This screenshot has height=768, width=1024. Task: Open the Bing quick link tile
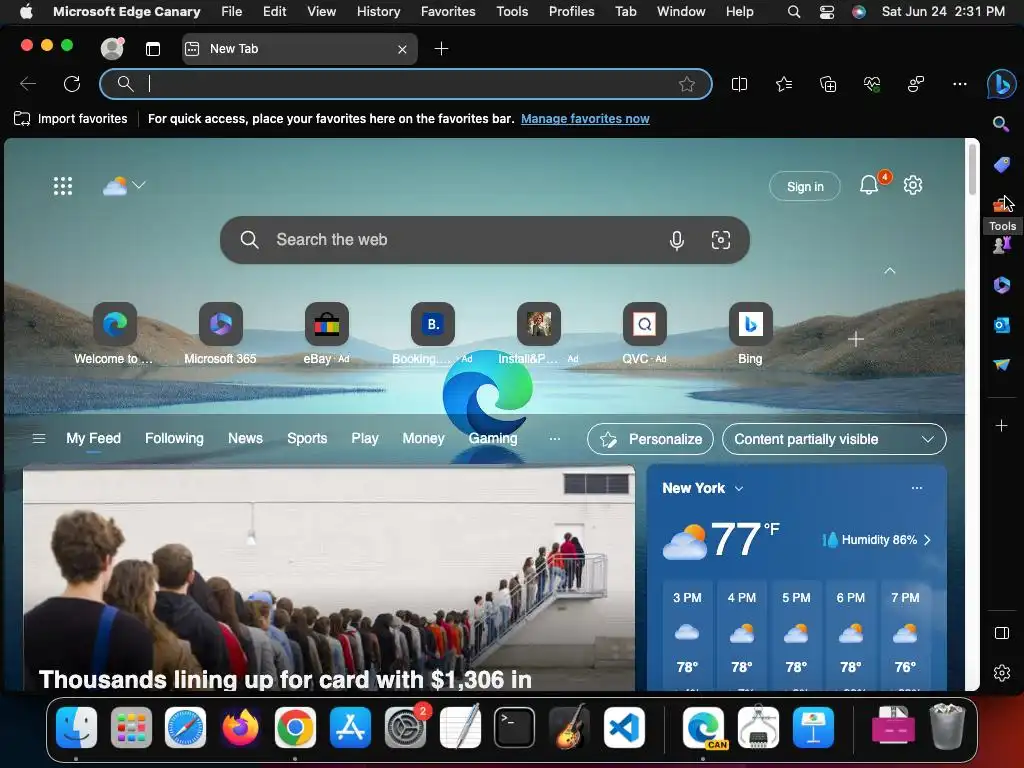click(x=750, y=324)
